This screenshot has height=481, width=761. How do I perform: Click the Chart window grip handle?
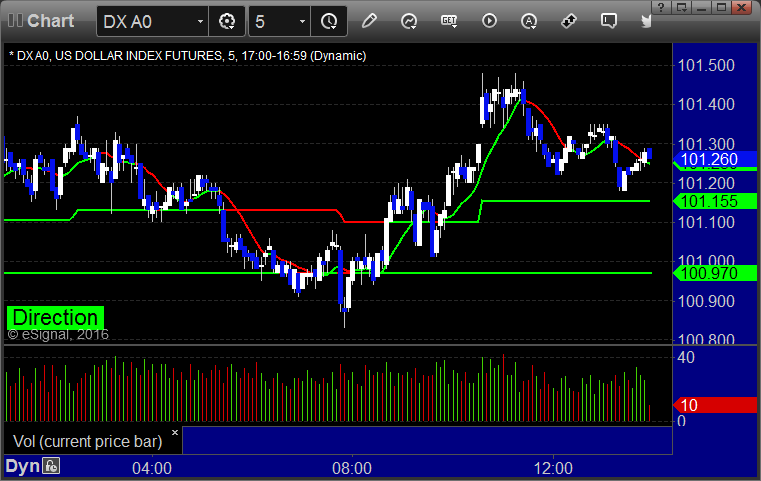(15, 21)
